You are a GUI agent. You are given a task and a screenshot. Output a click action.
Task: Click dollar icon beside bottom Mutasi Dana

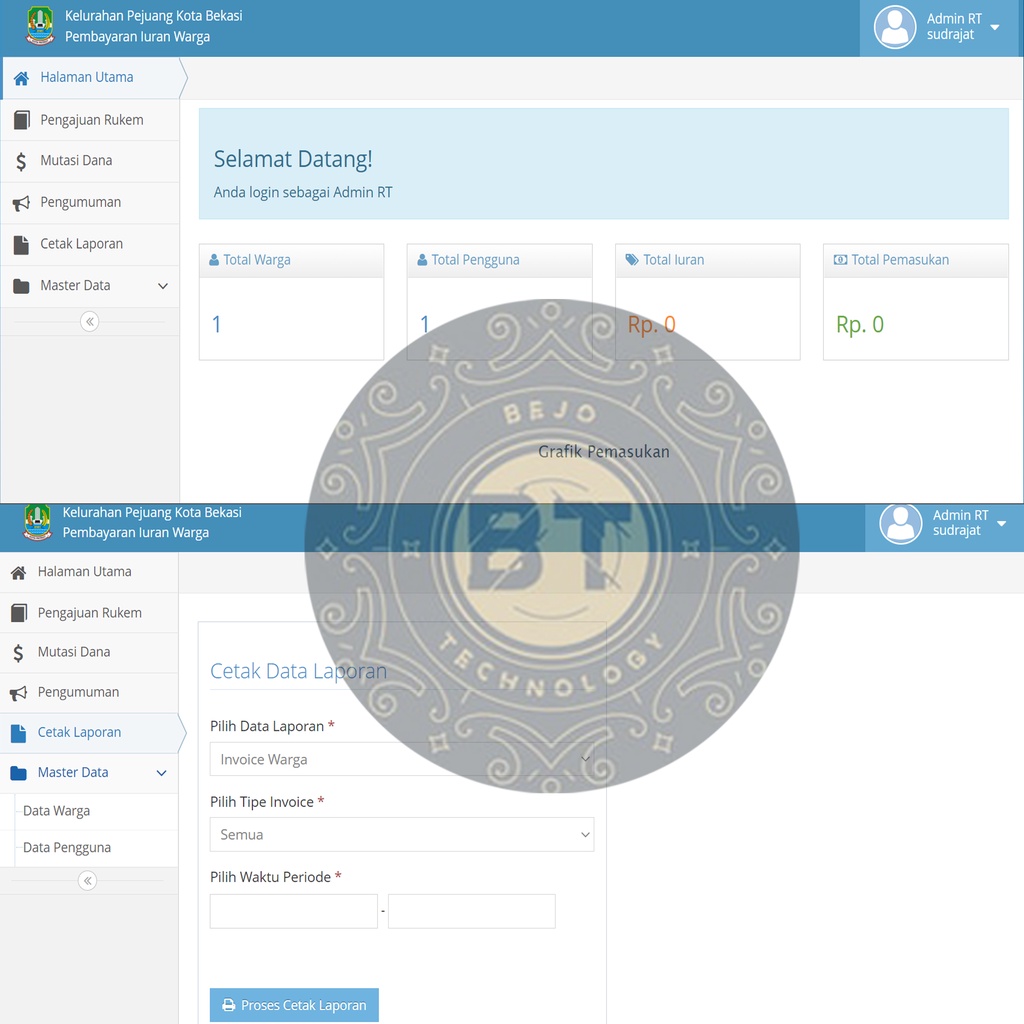(18, 653)
